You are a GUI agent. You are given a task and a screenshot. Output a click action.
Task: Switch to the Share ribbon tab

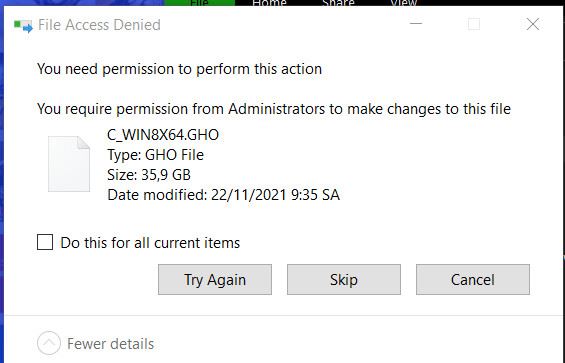(x=338, y=3)
